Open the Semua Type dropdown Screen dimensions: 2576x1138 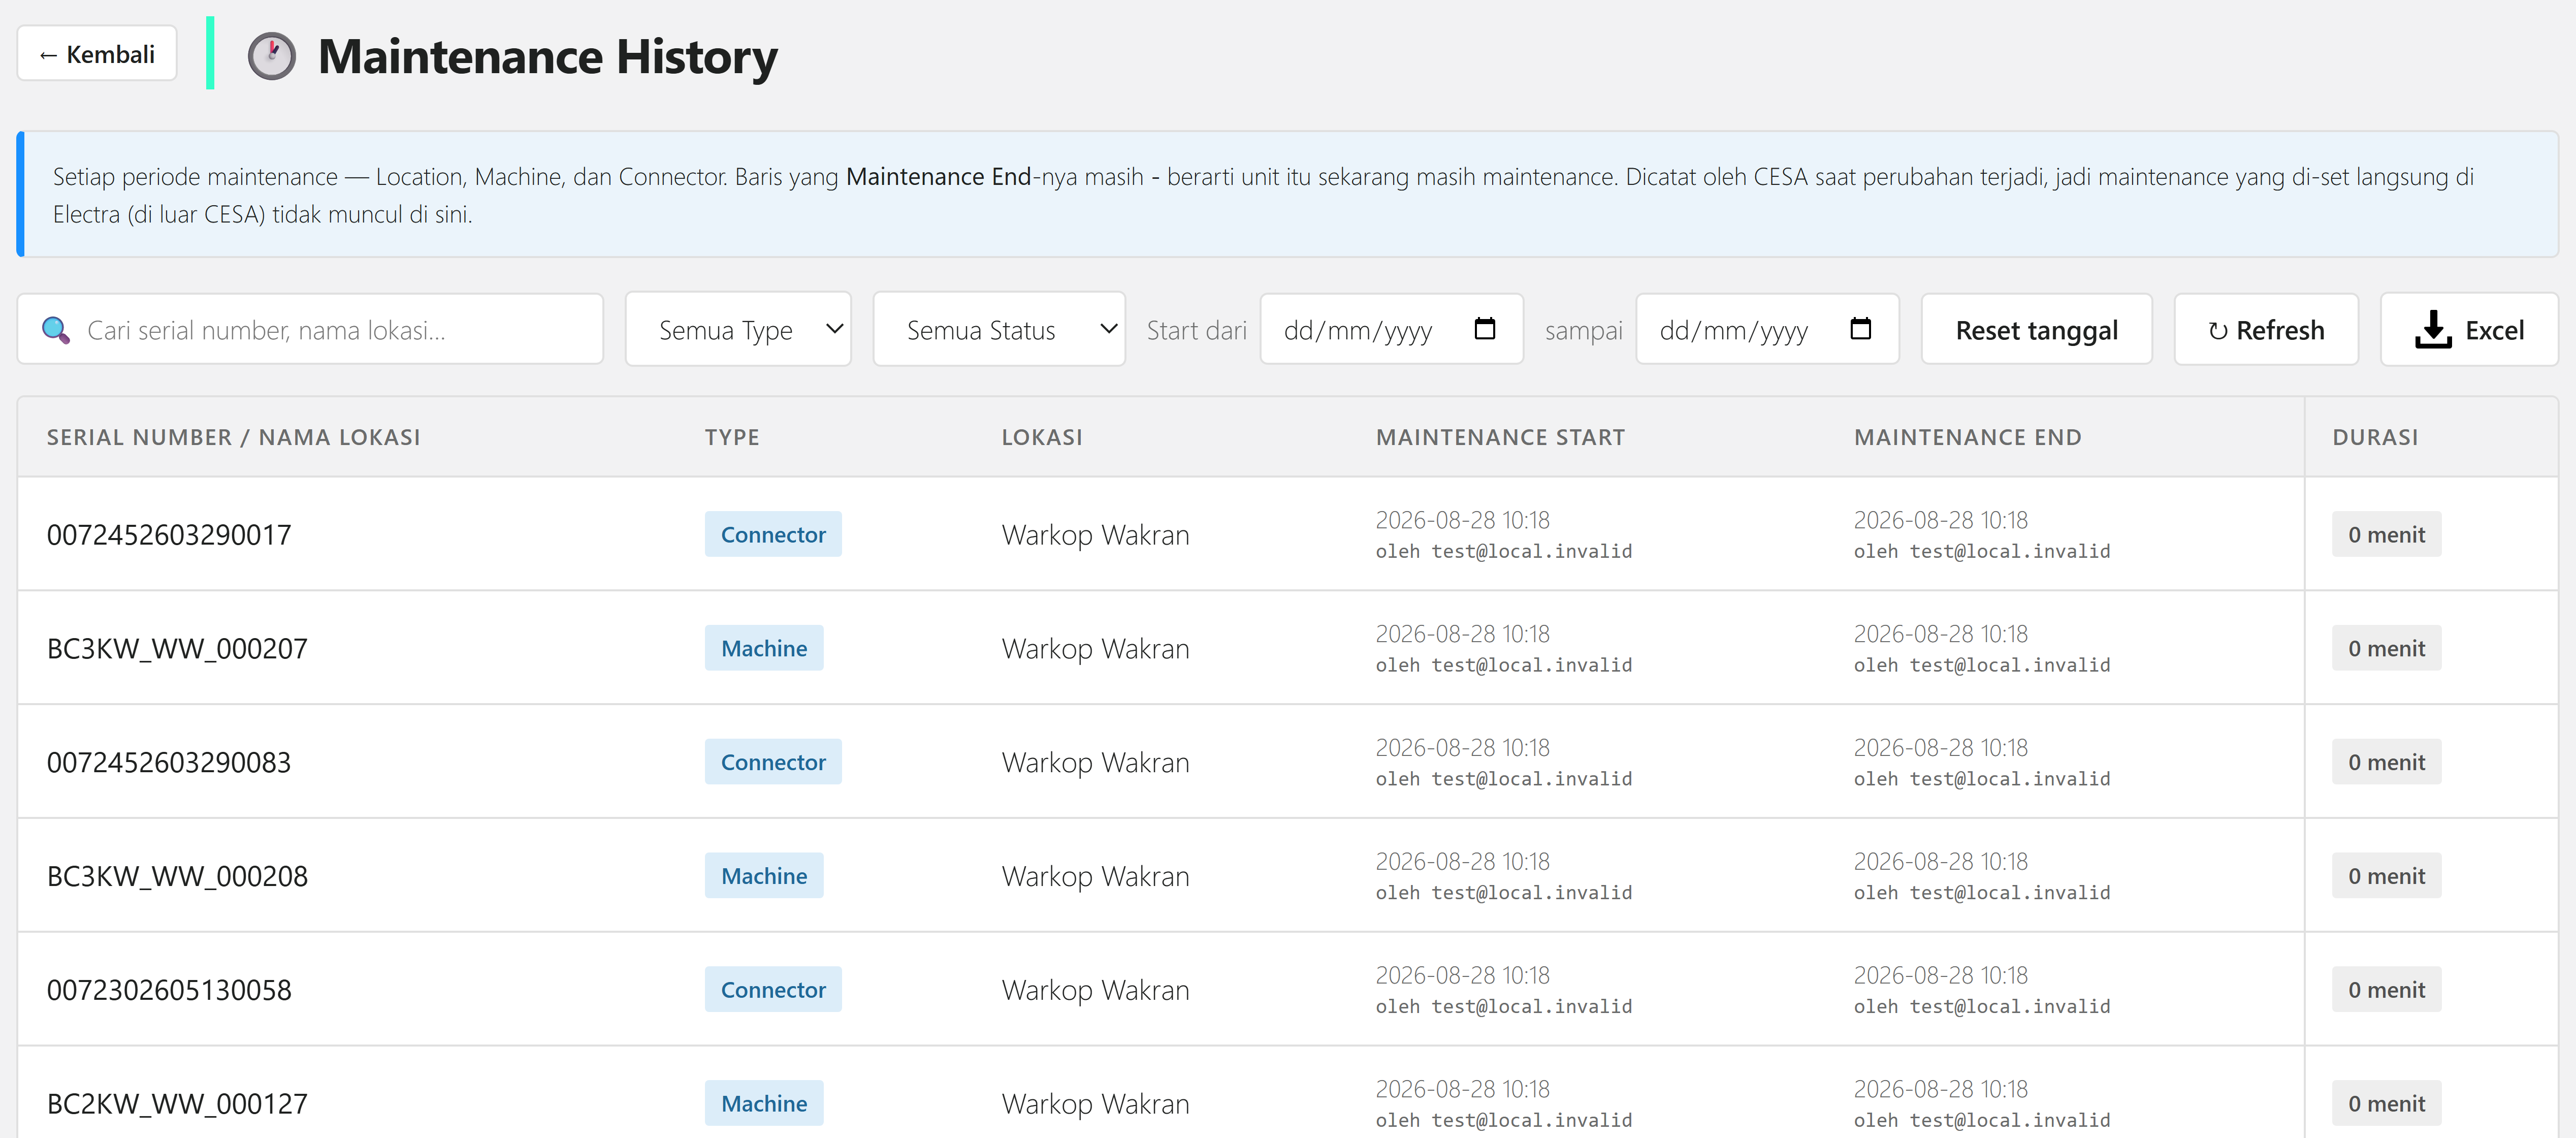[738, 329]
